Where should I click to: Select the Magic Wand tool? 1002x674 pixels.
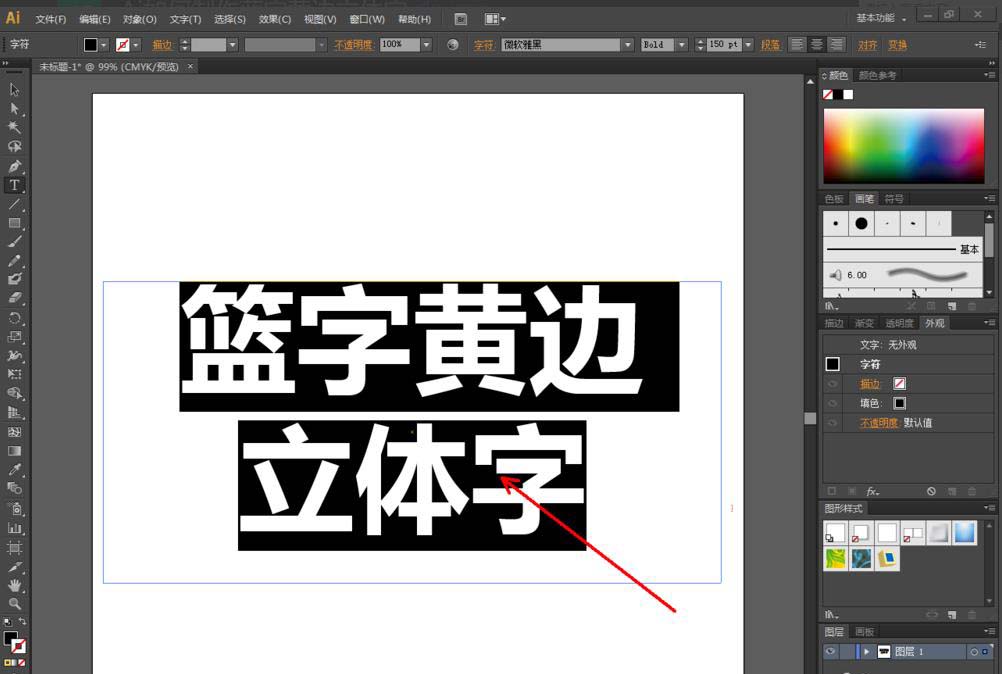coord(14,127)
